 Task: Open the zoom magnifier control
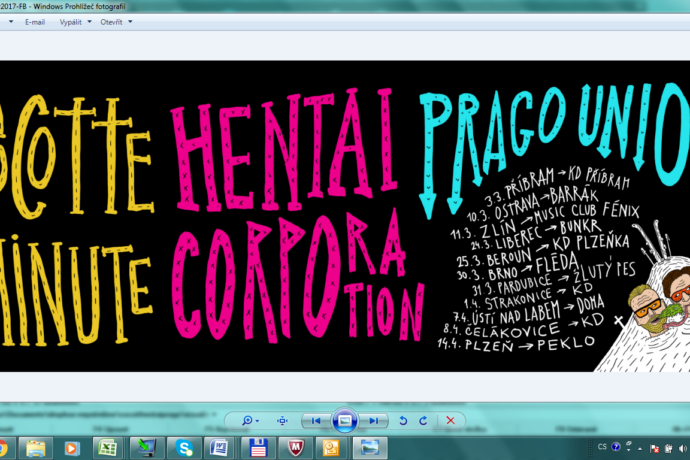247,421
